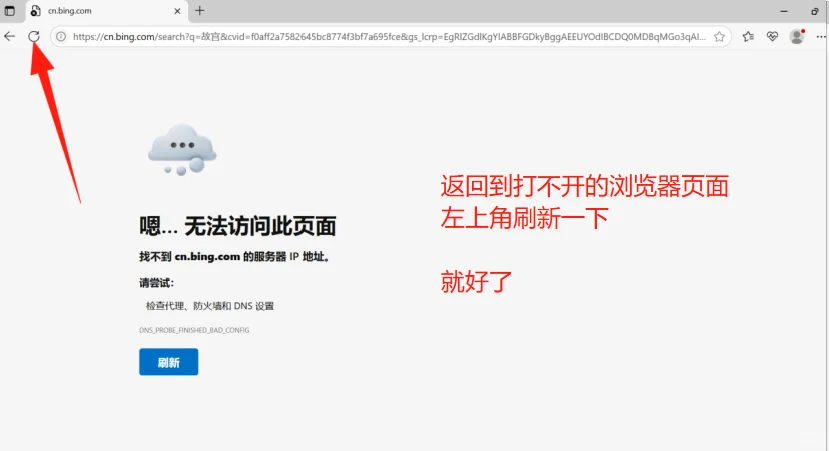Open the Favorites list icon
Image resolution: width=829 pixels, height=451 pixels.
click(748, 36)
